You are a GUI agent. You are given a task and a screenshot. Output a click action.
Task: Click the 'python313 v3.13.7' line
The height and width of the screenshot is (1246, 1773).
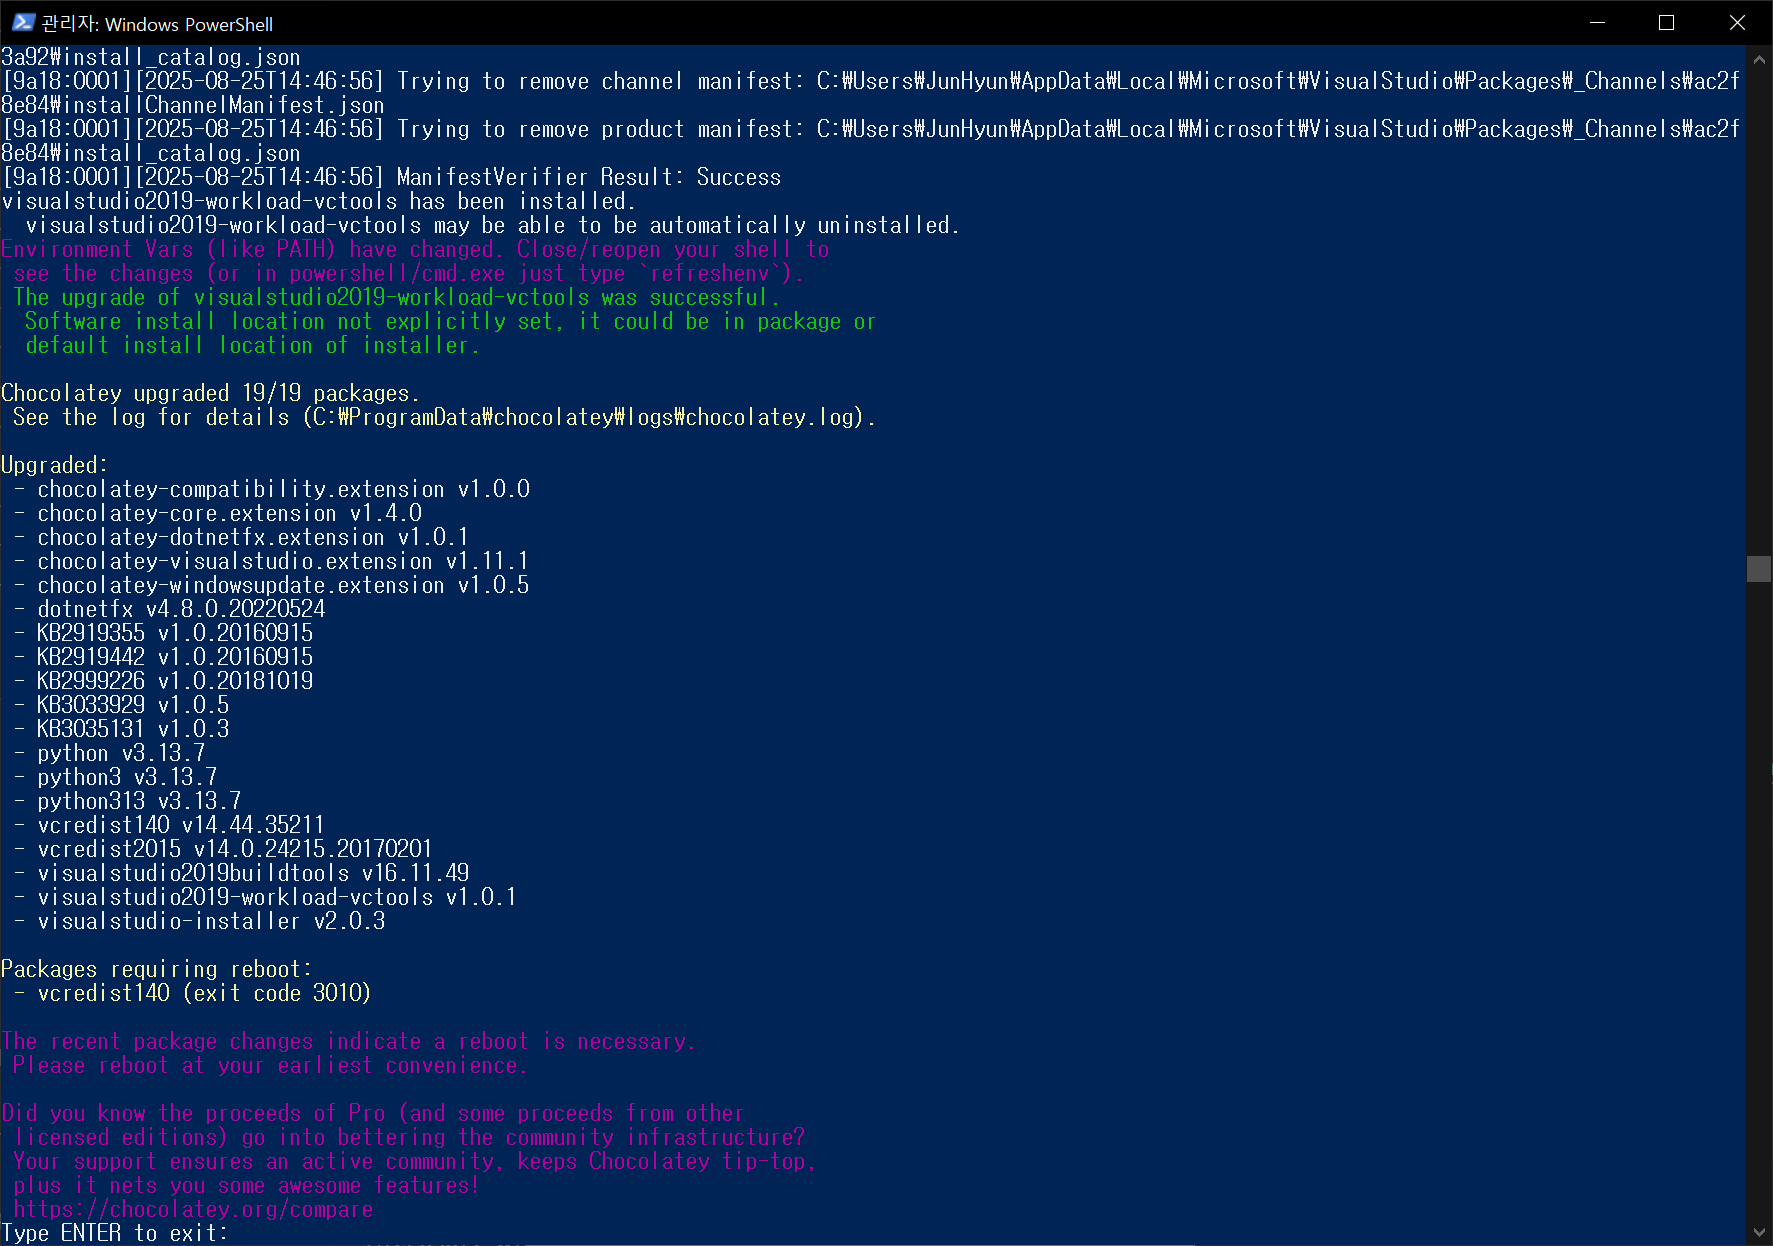tap(139, 801)
